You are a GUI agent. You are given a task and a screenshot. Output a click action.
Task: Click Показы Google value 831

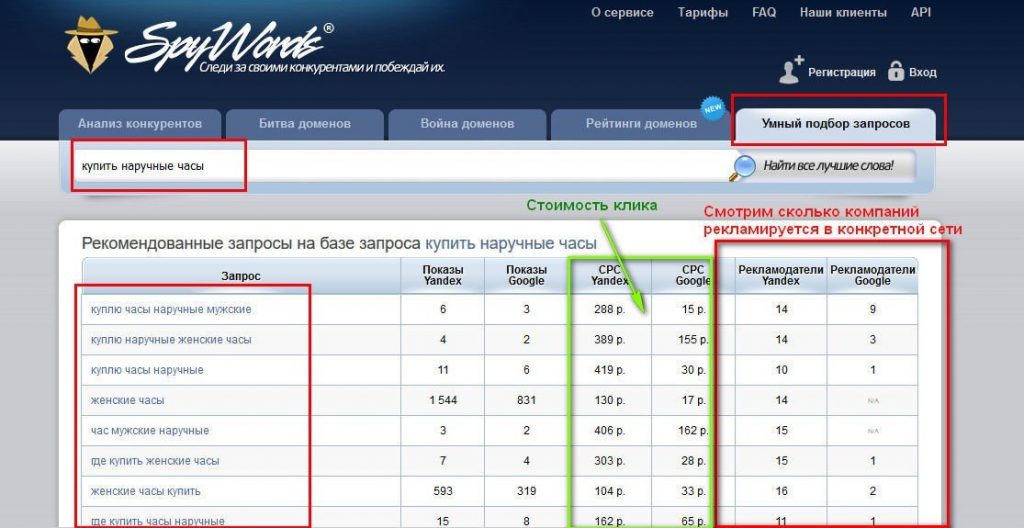pyautogui.click(x=526, y=401)
